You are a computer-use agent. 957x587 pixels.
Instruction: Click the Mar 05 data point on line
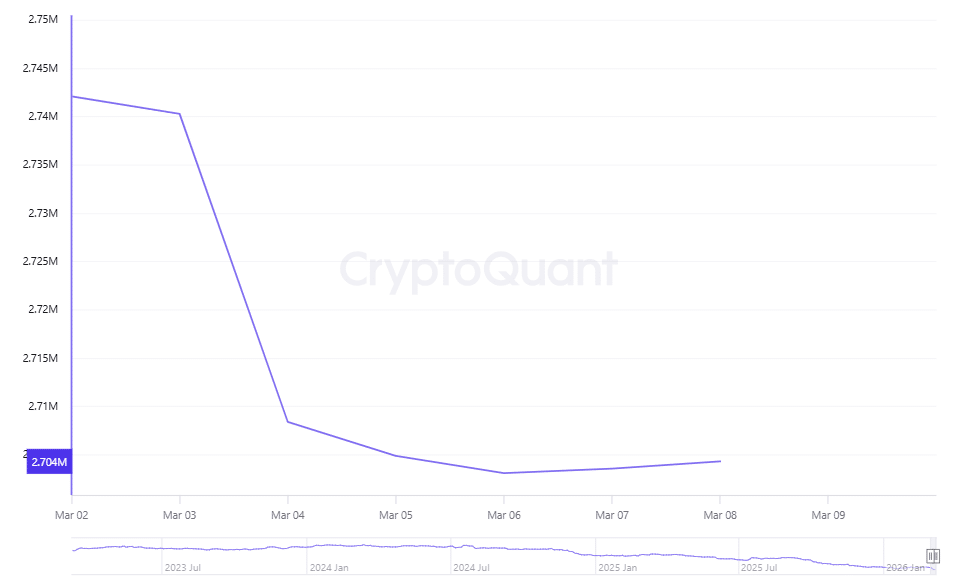click(396, 456)
